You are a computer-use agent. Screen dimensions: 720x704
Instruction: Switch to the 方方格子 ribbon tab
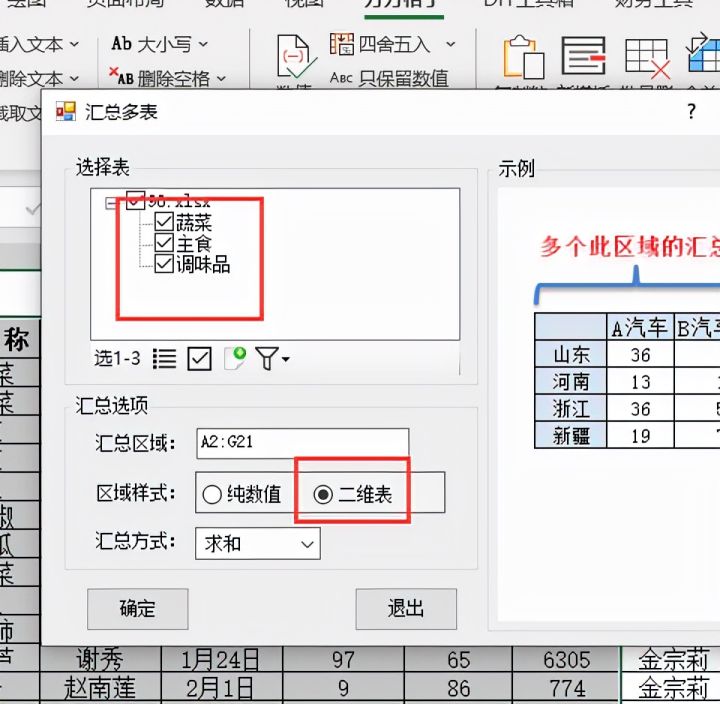[404, 4]
